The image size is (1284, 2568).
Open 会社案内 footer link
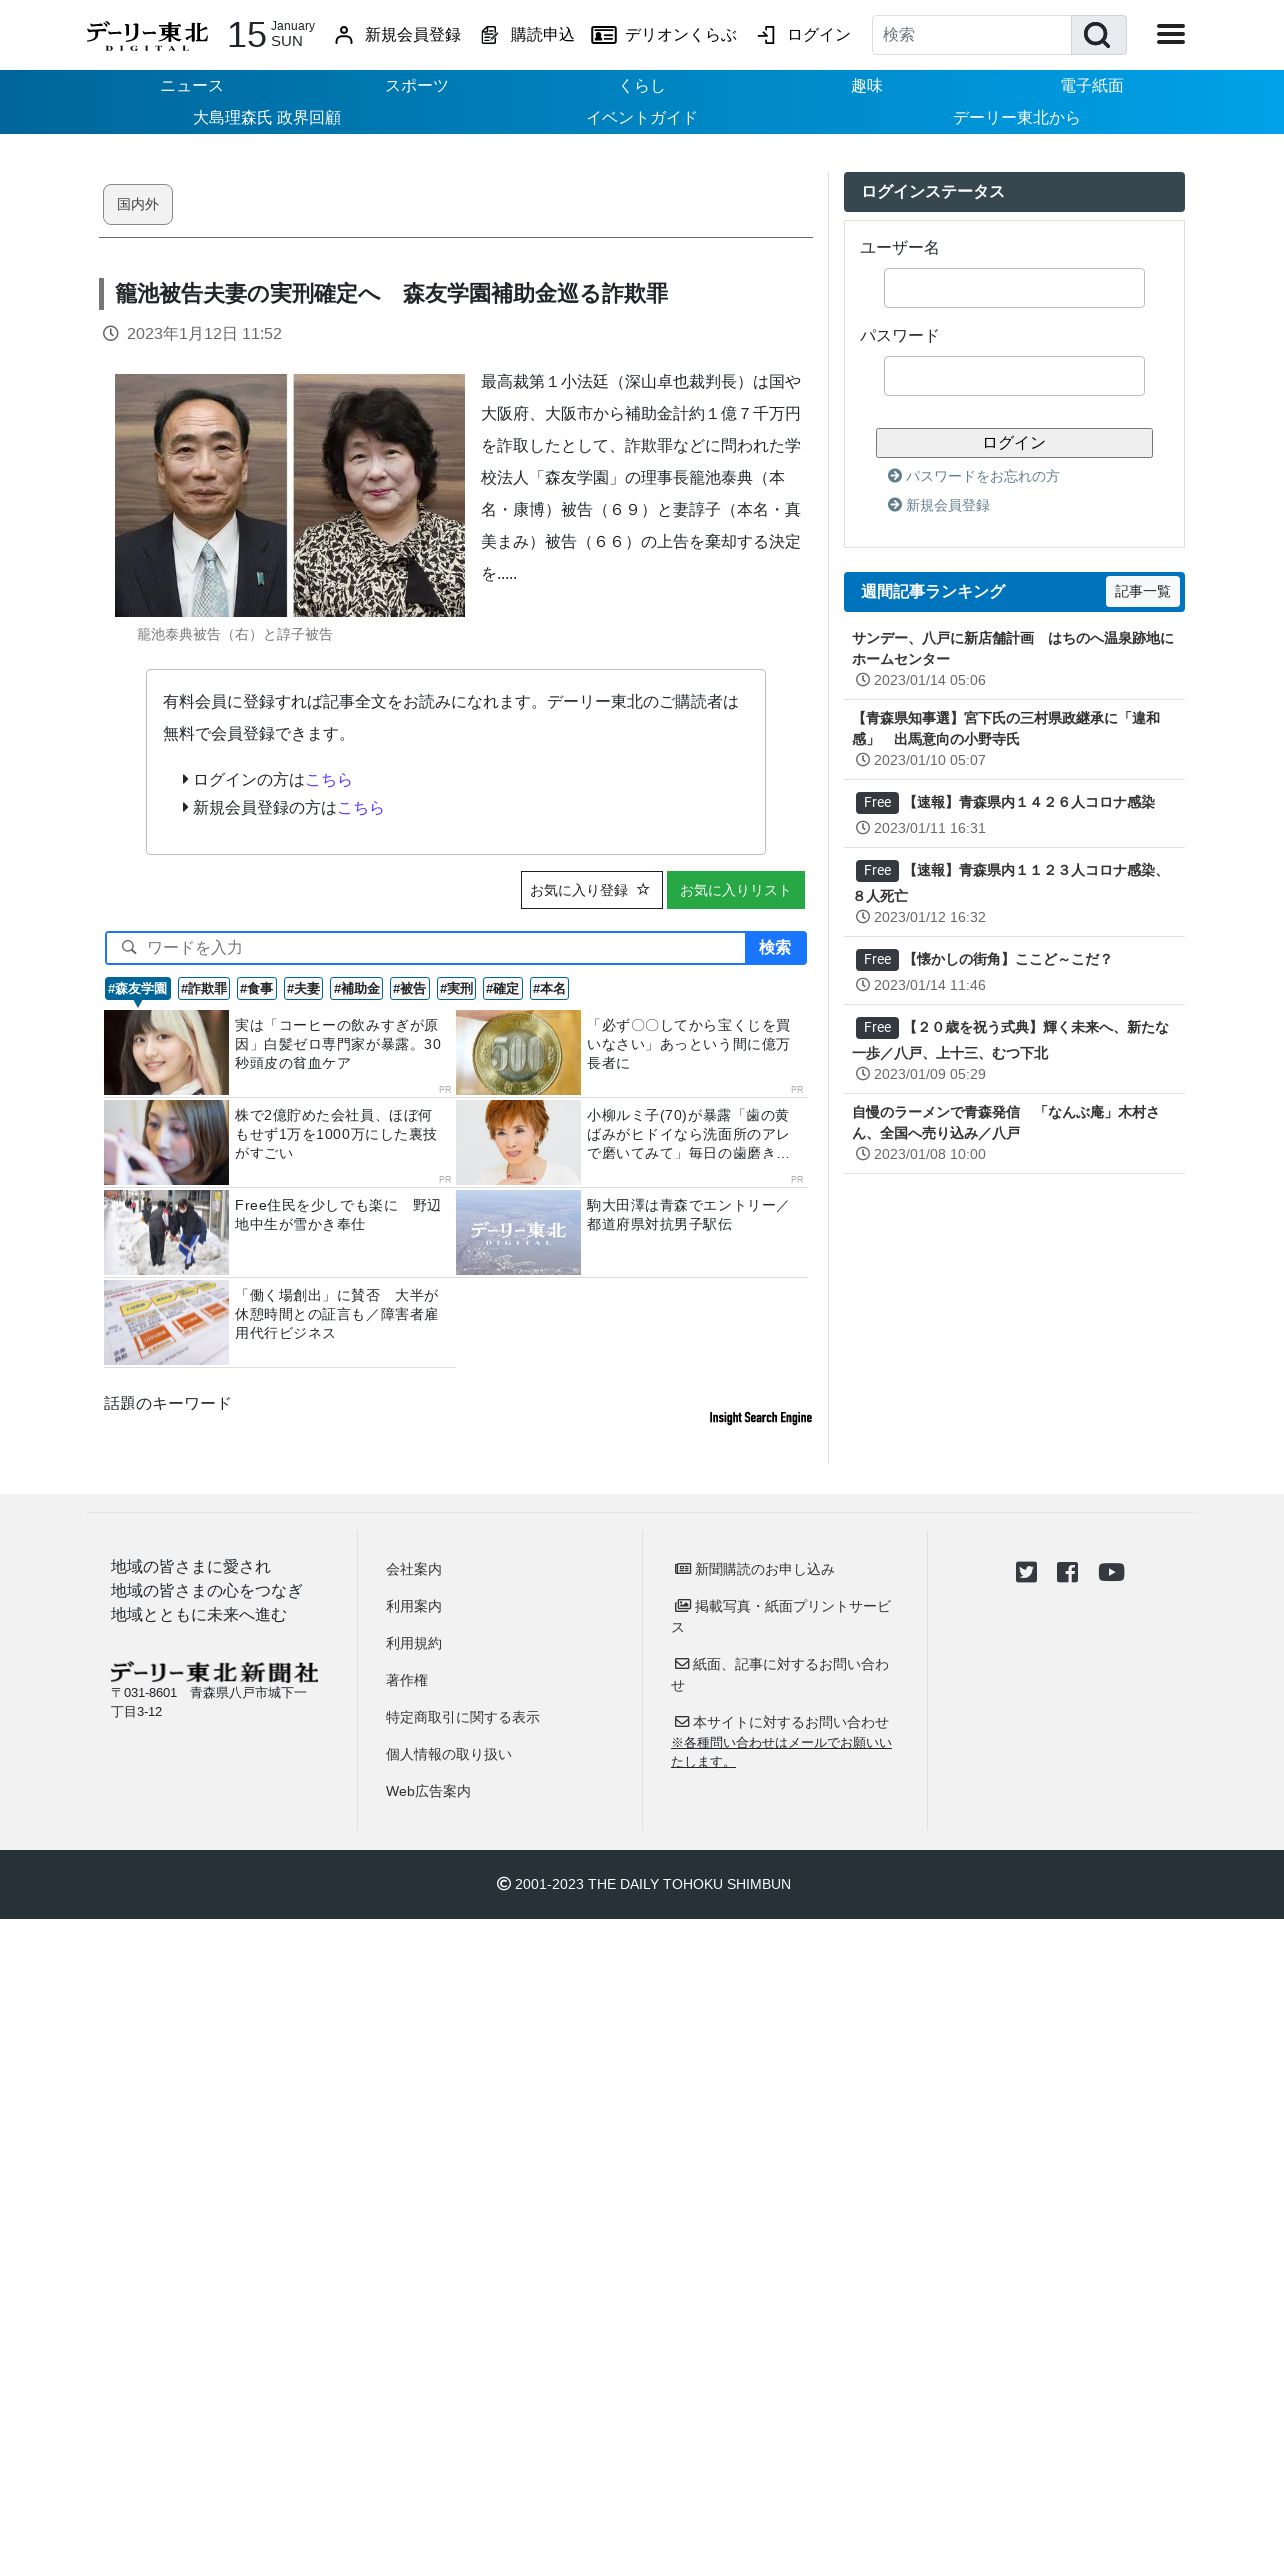tap(414, 1569)
